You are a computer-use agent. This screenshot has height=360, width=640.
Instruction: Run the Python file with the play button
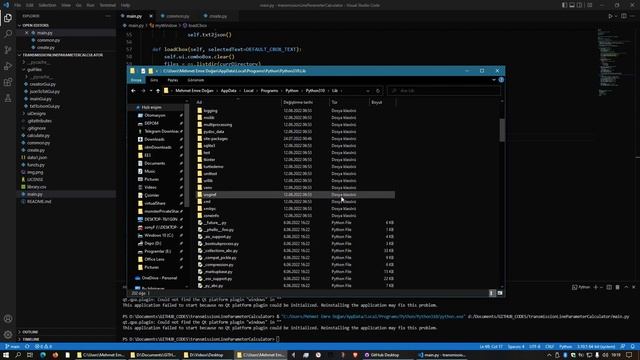pos(610,16)
